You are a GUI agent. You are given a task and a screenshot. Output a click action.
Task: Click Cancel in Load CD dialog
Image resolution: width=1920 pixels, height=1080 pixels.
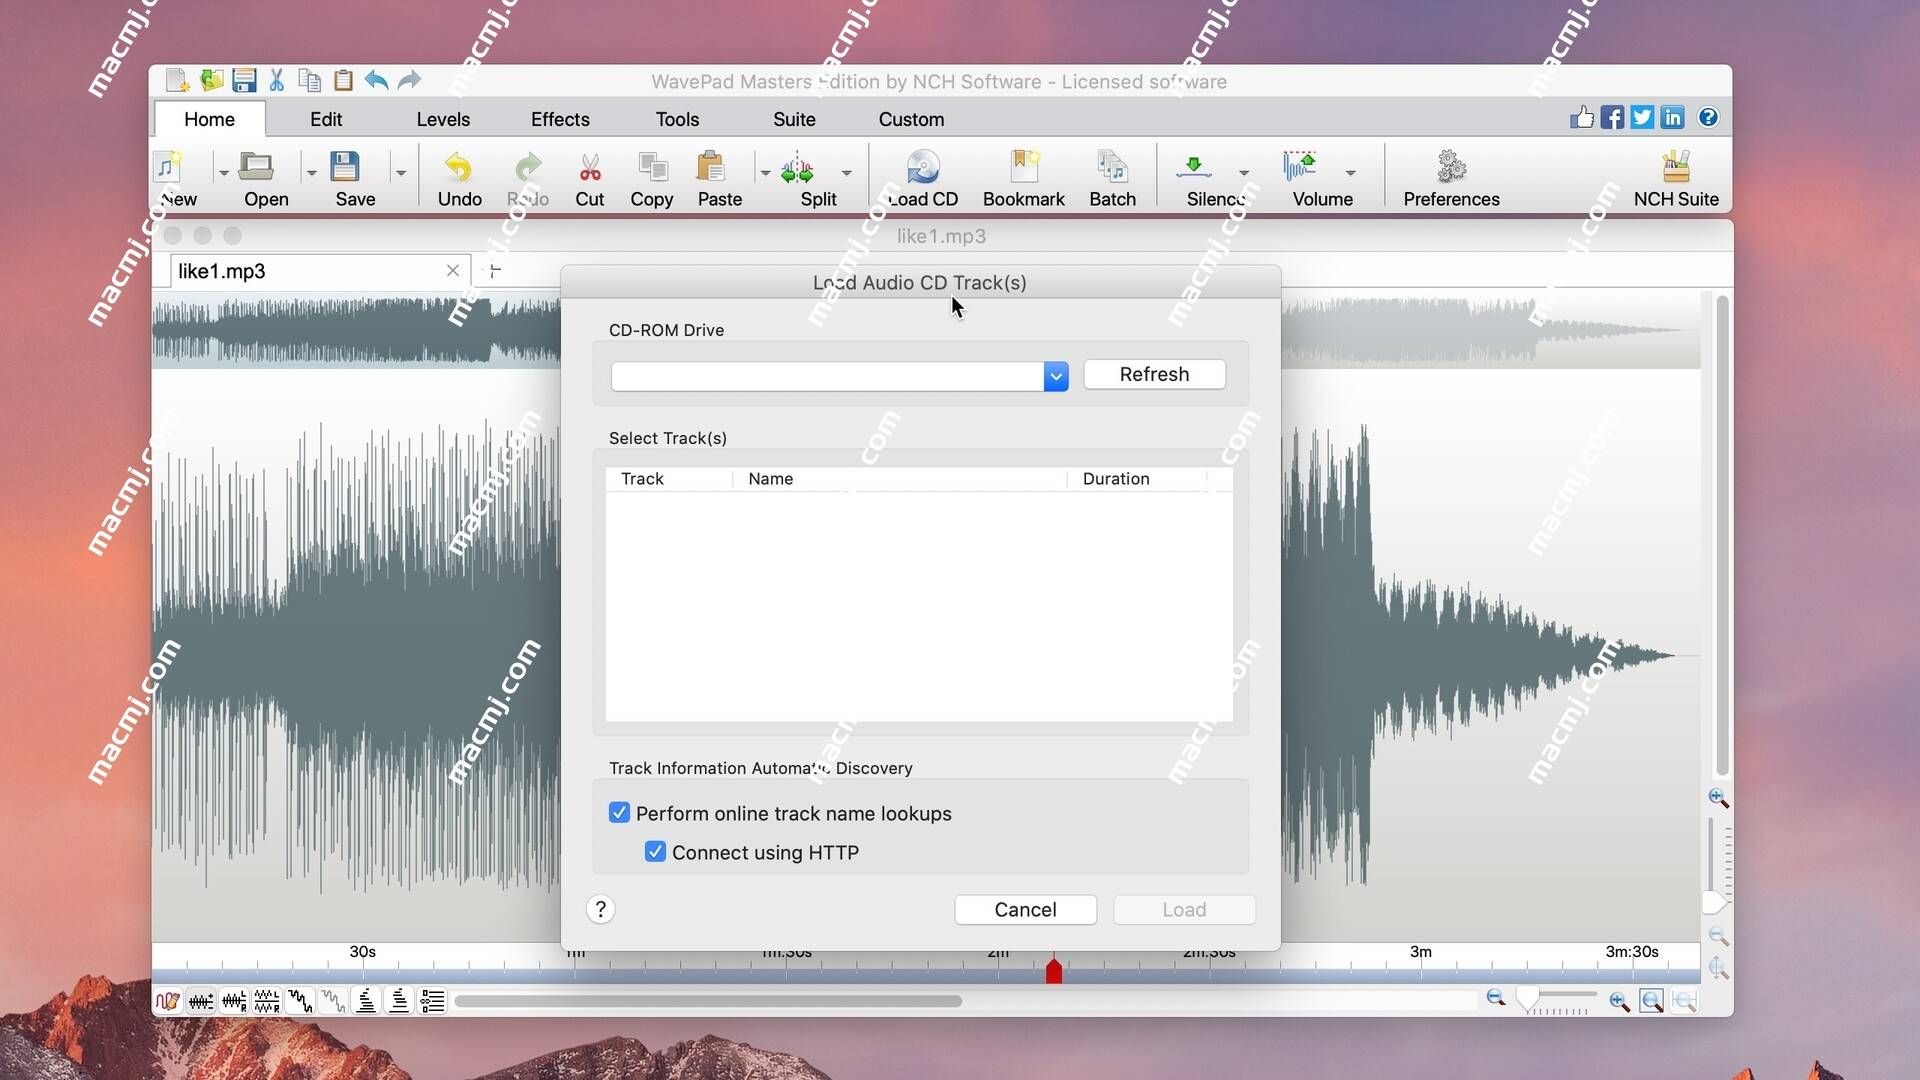[1025, 910]
